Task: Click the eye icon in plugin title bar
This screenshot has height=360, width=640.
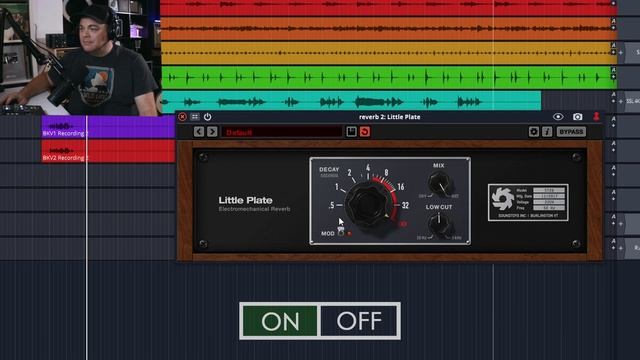Action: click(x=558, y=117)
